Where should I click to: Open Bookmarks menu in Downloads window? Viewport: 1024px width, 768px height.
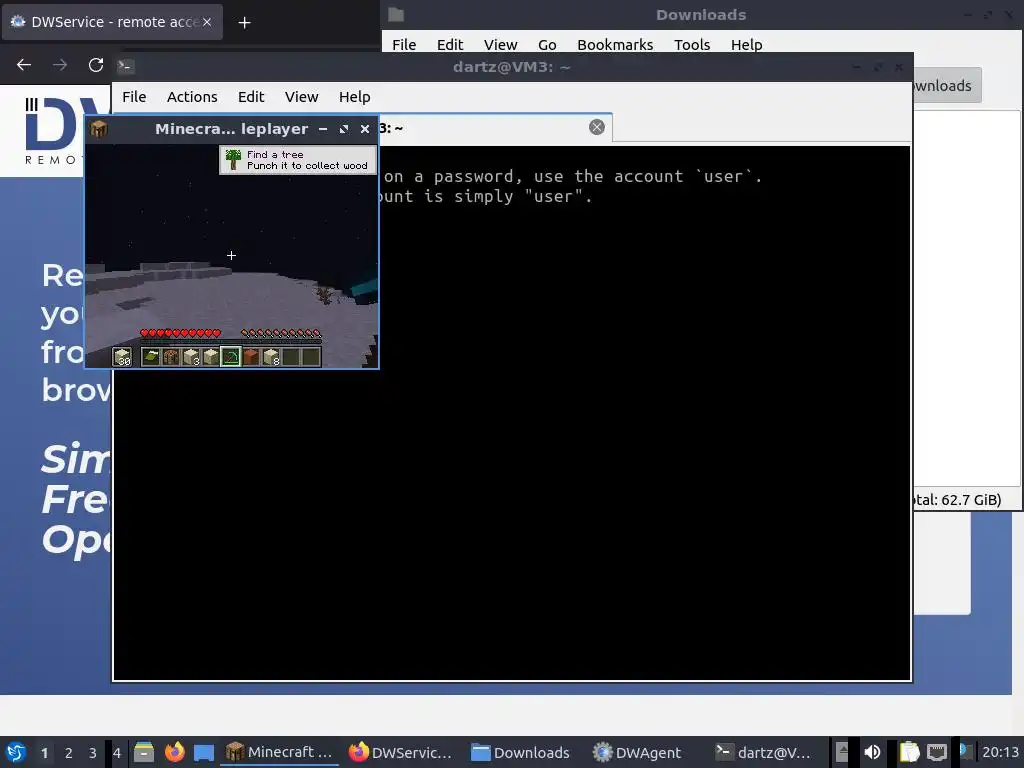tap(615, 44)
